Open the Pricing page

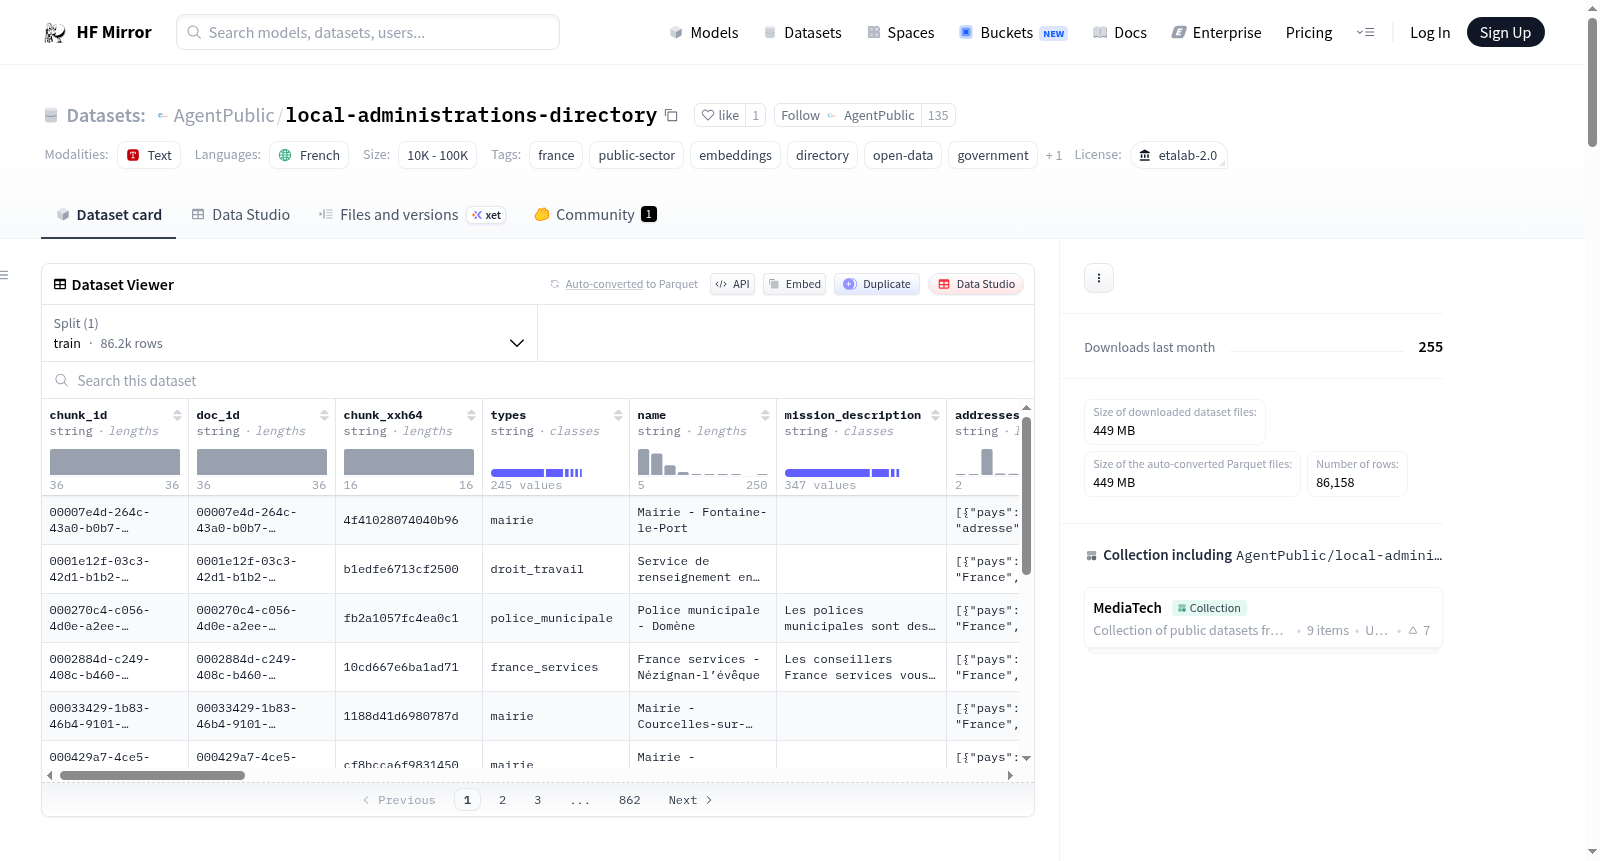point(1309,33)
